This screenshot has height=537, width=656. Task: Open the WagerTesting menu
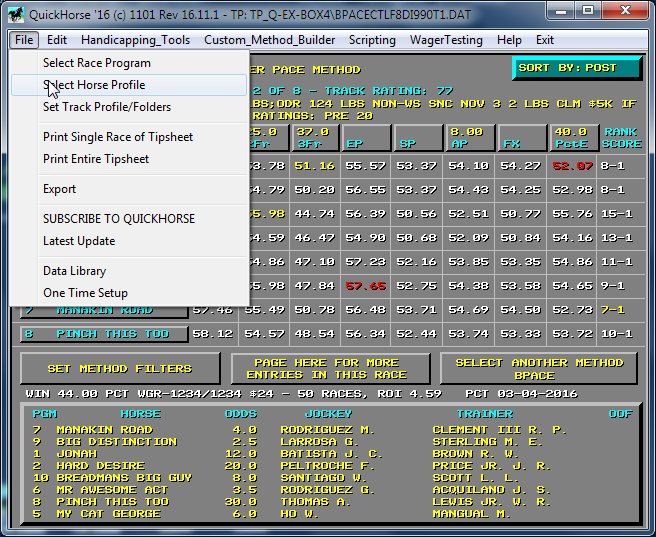(x=446, y=40)
